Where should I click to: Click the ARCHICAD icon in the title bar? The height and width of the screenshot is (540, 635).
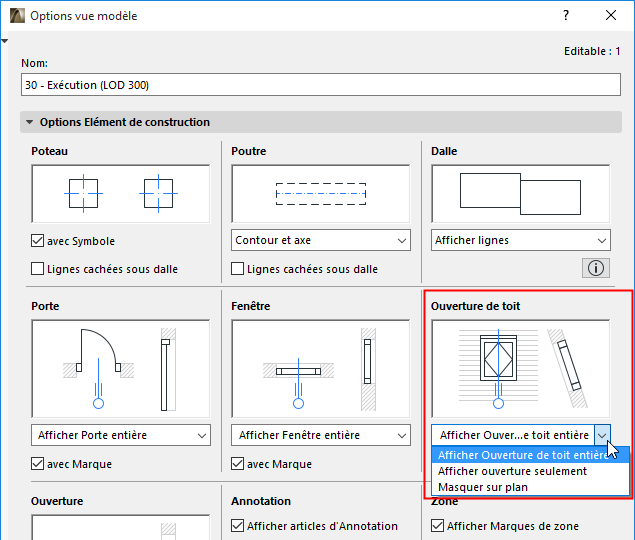(14, 16)
